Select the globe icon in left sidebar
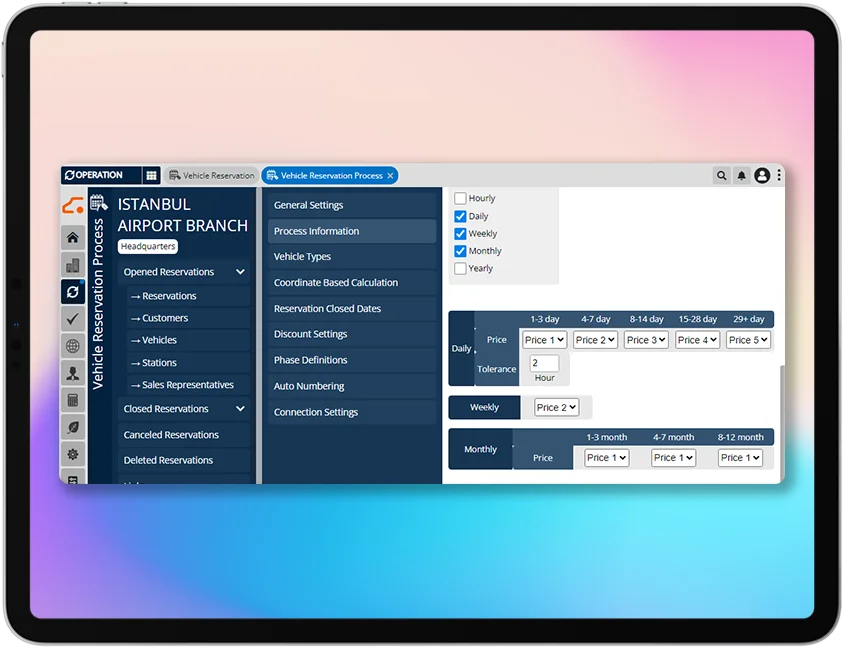Viewport: 843px width, 647px height. coord(72,346)
